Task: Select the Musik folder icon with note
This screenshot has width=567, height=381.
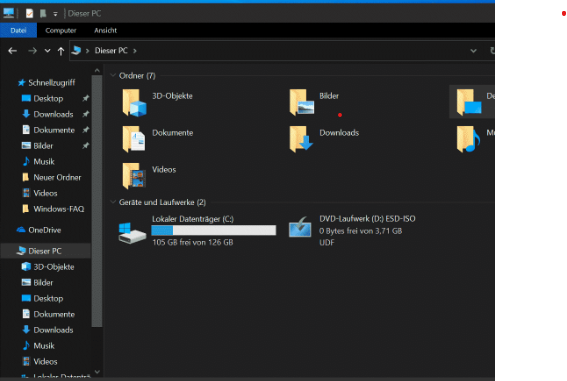Action: (x=468, y=139)
